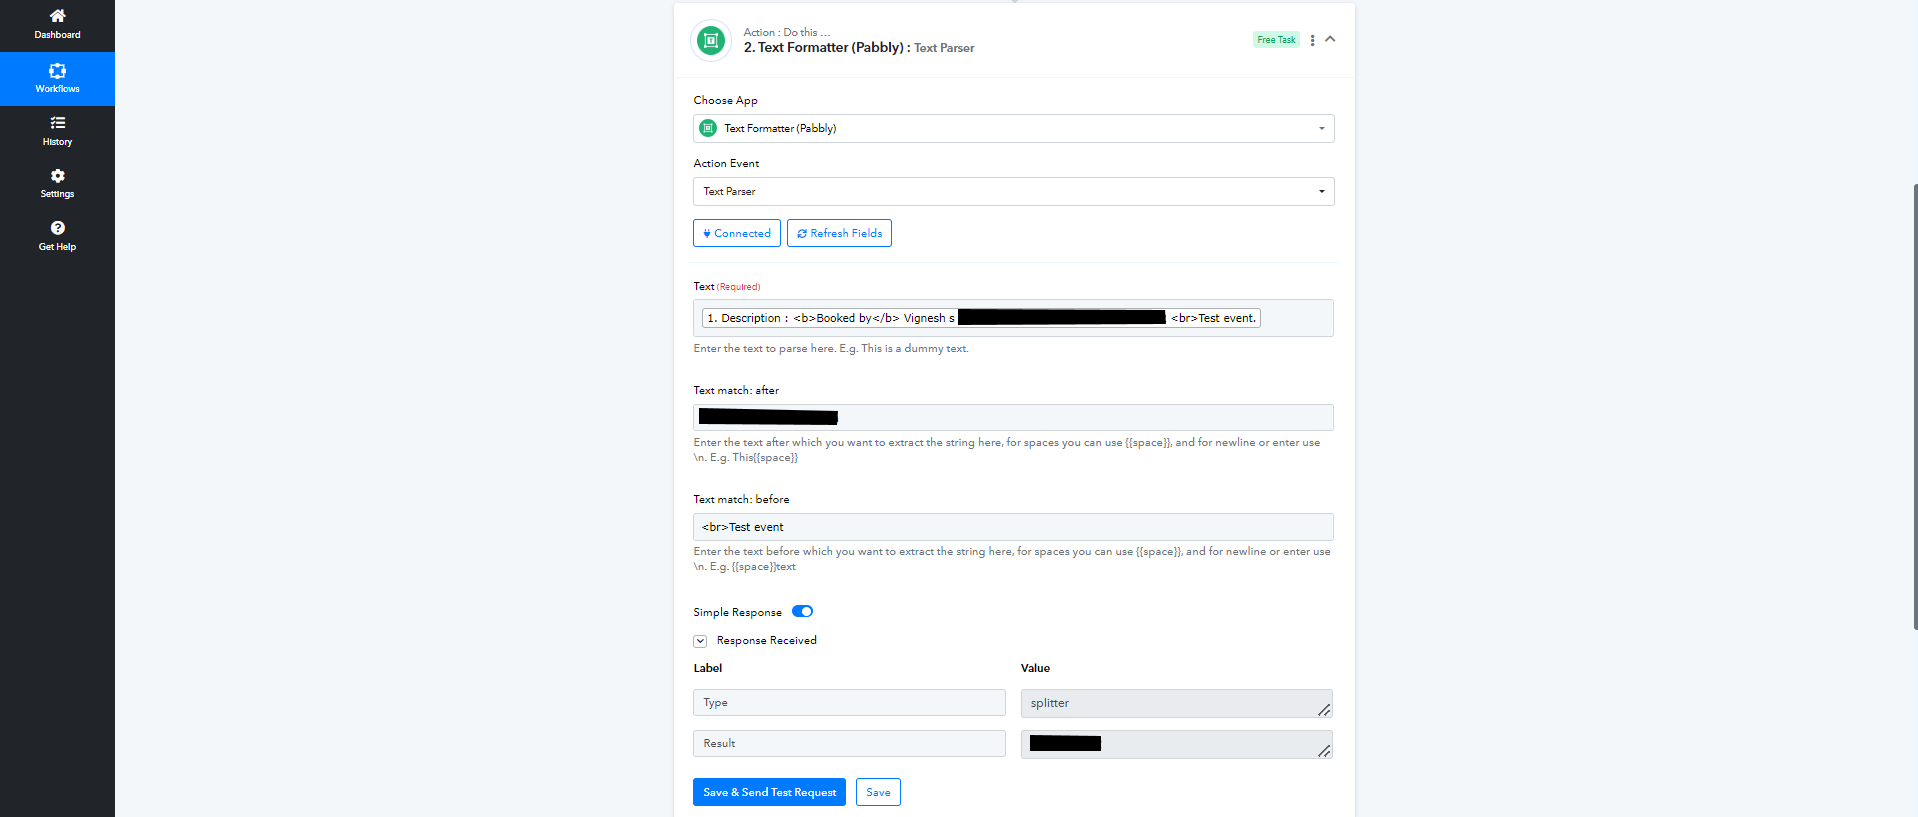Click the Save button
Image resolution: width=1918 pixels, height=817 pixels.
[x=878, y=792]
